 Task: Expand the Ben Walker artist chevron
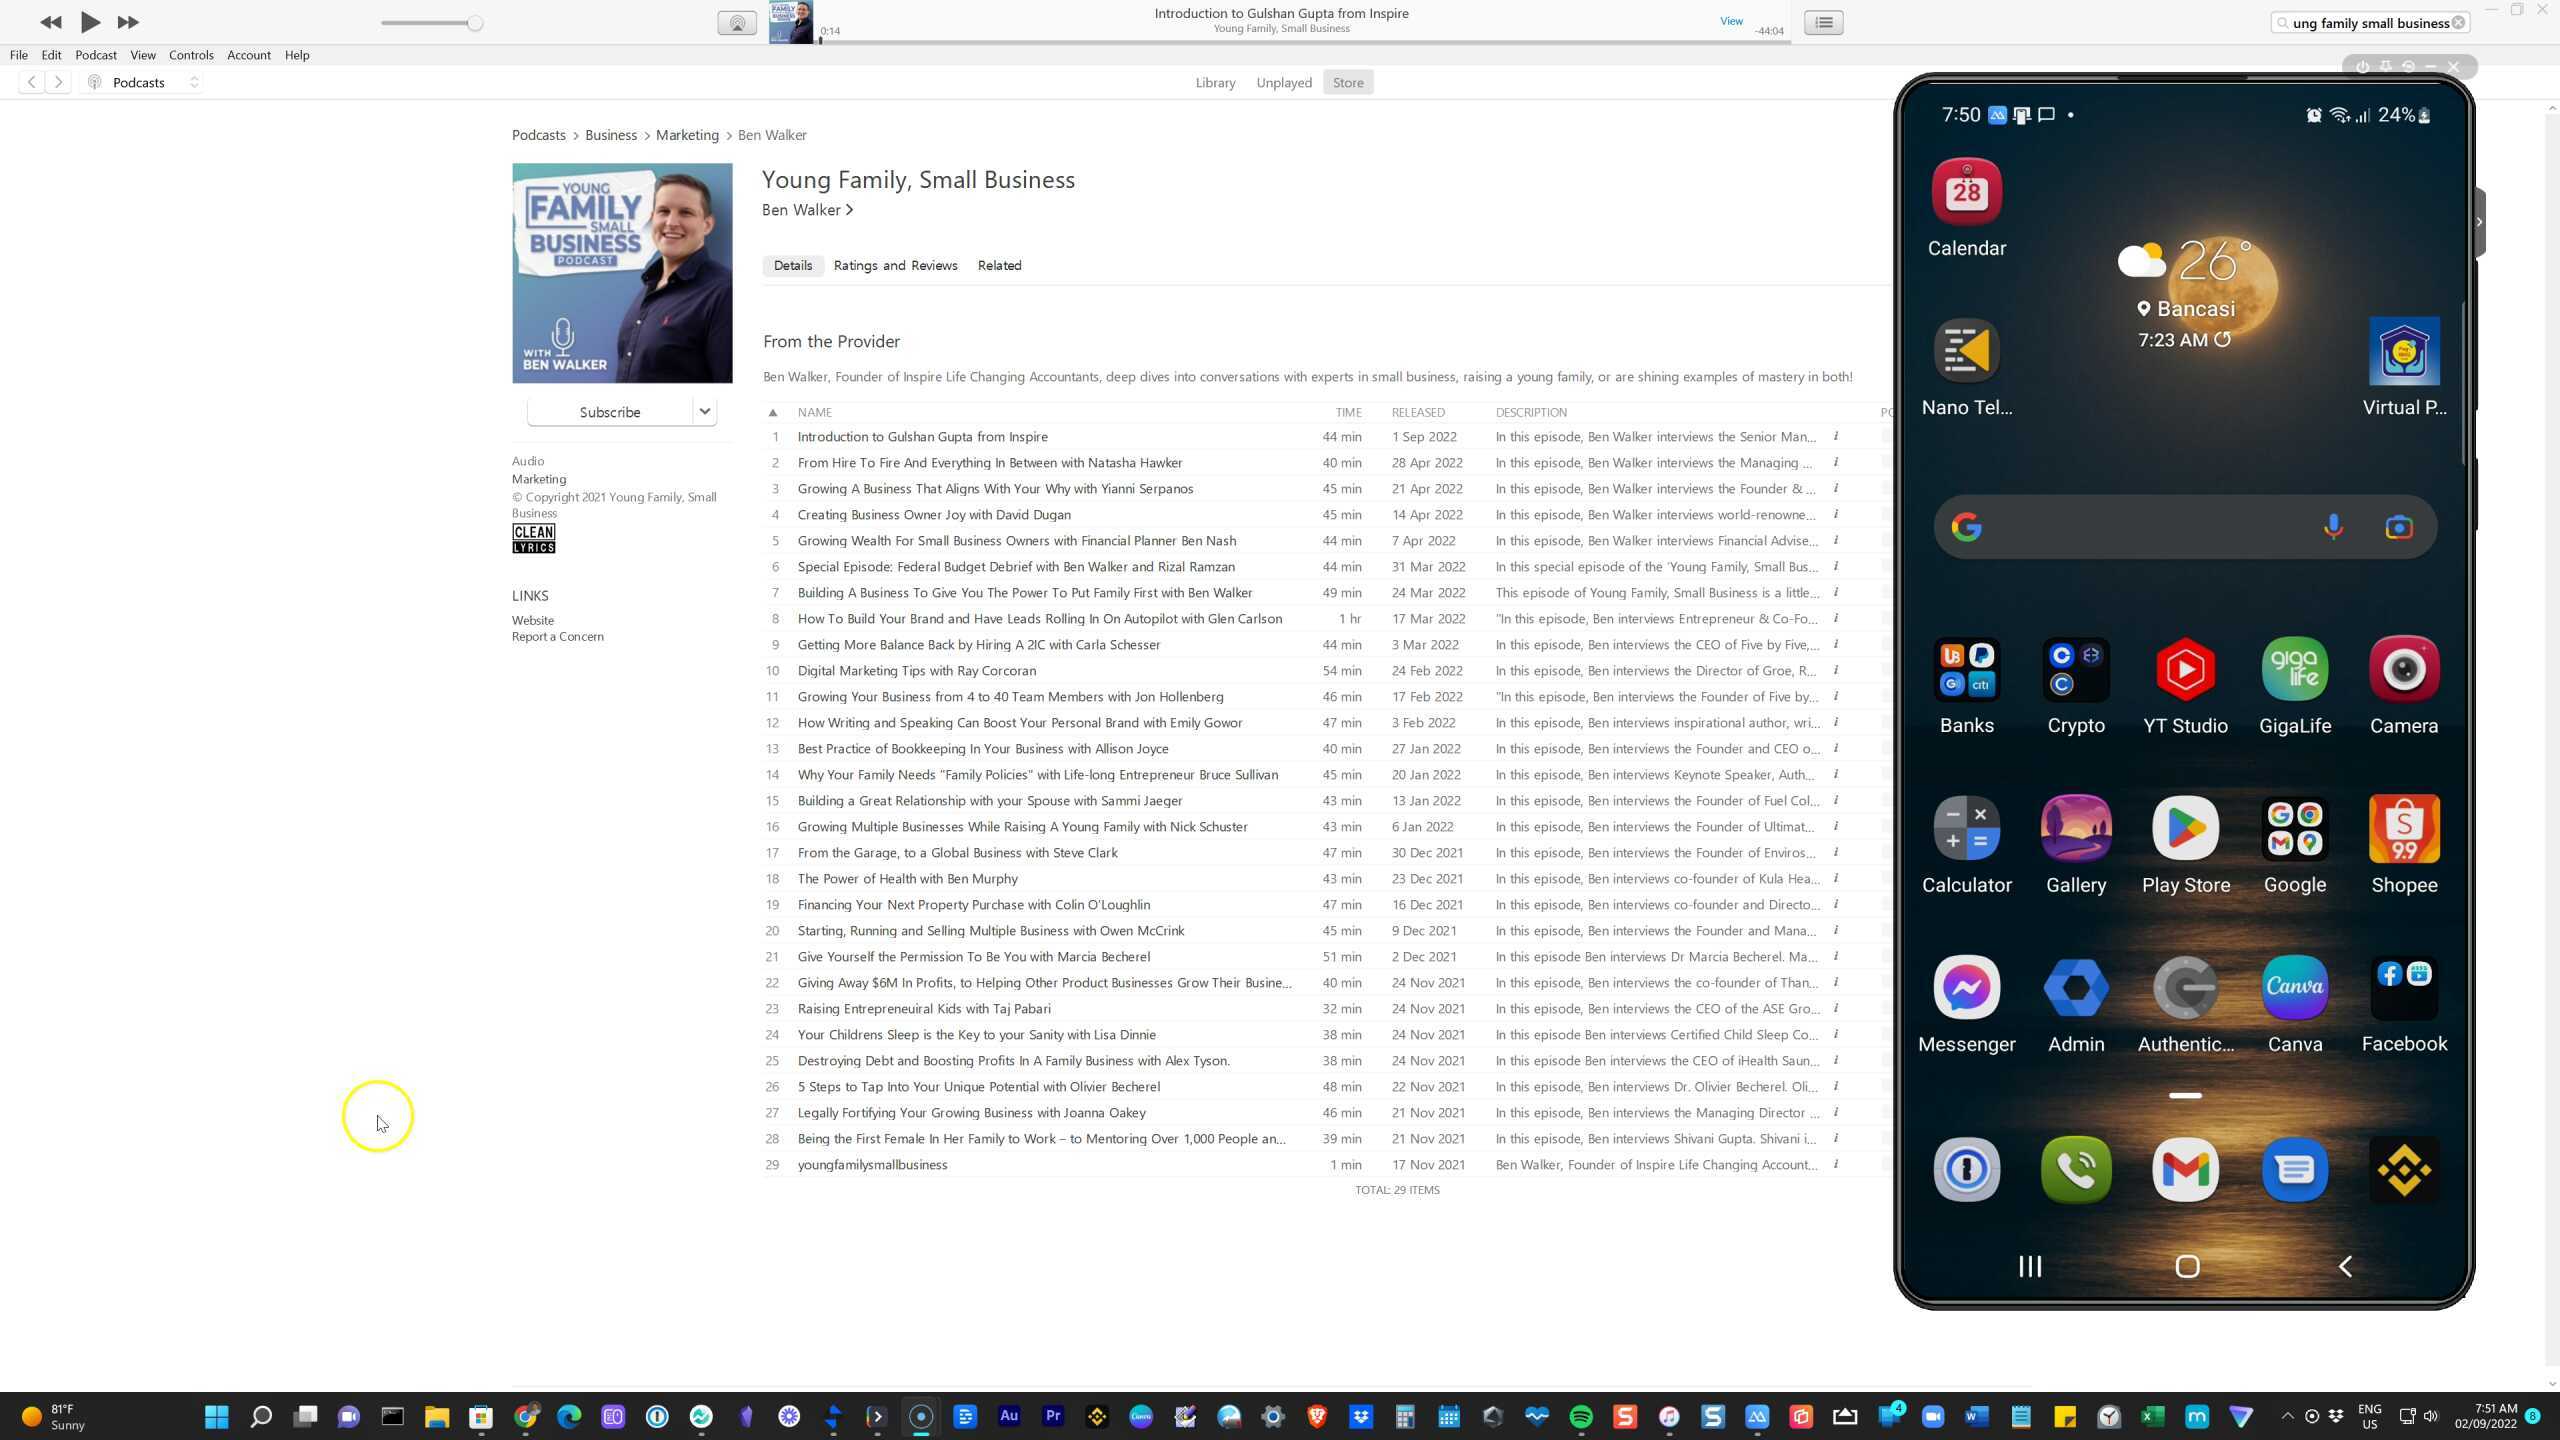[850, 210]
